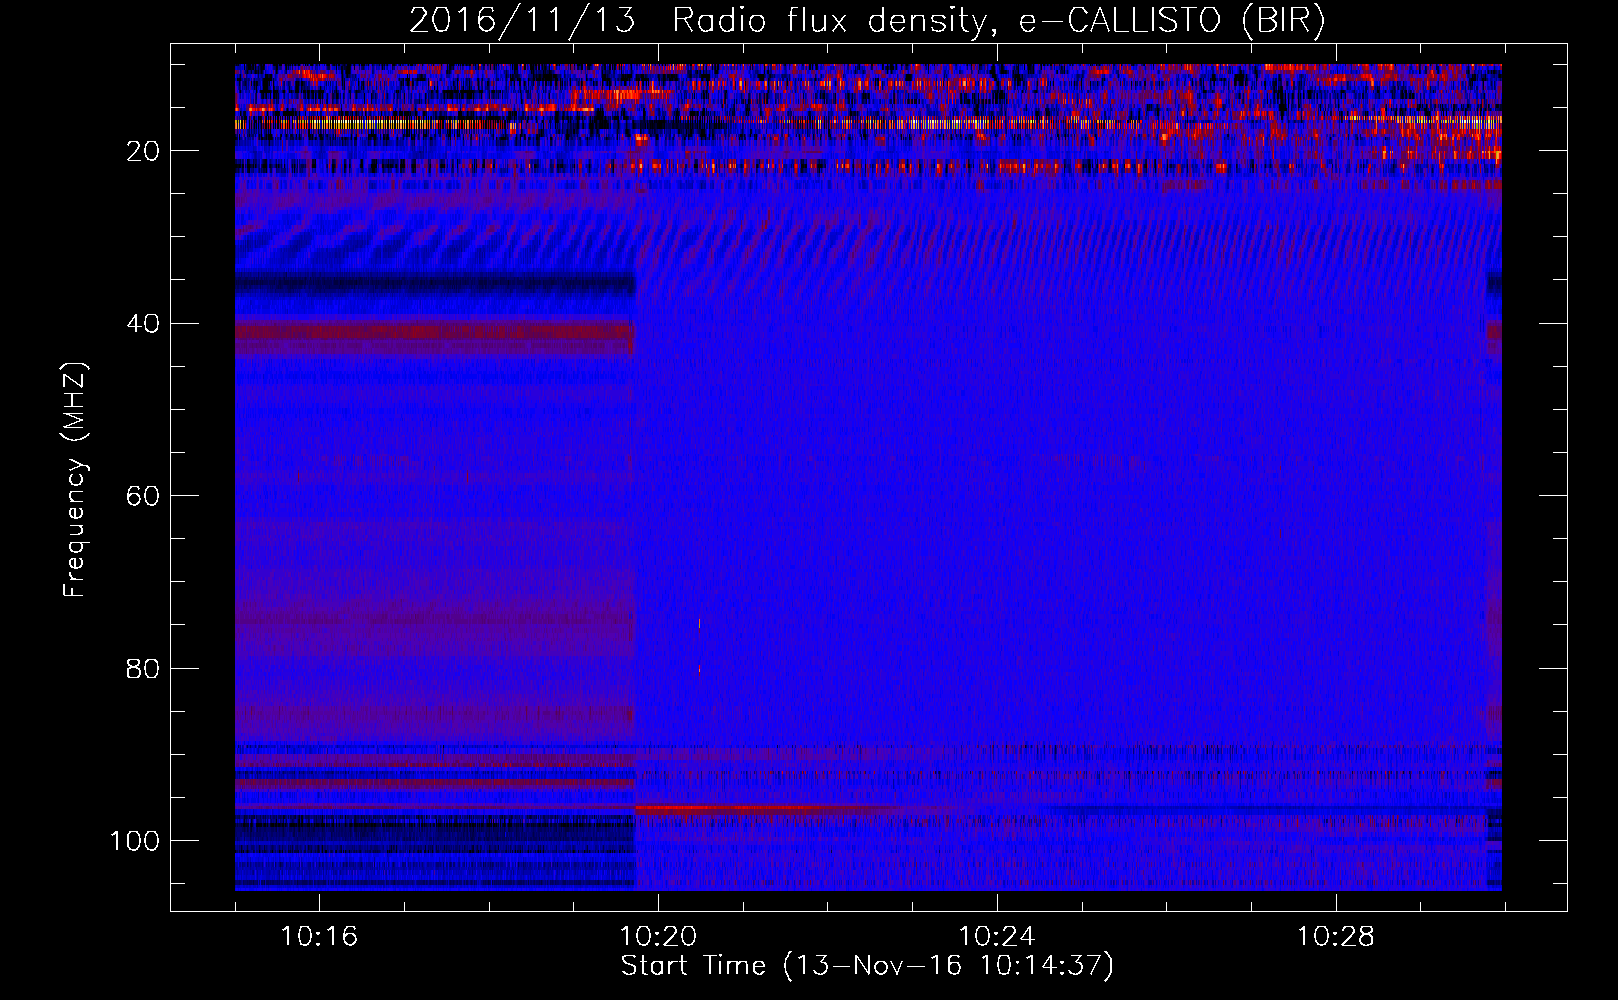
Task: Click the '10:24' time tick label
Action: pos(997,937)
